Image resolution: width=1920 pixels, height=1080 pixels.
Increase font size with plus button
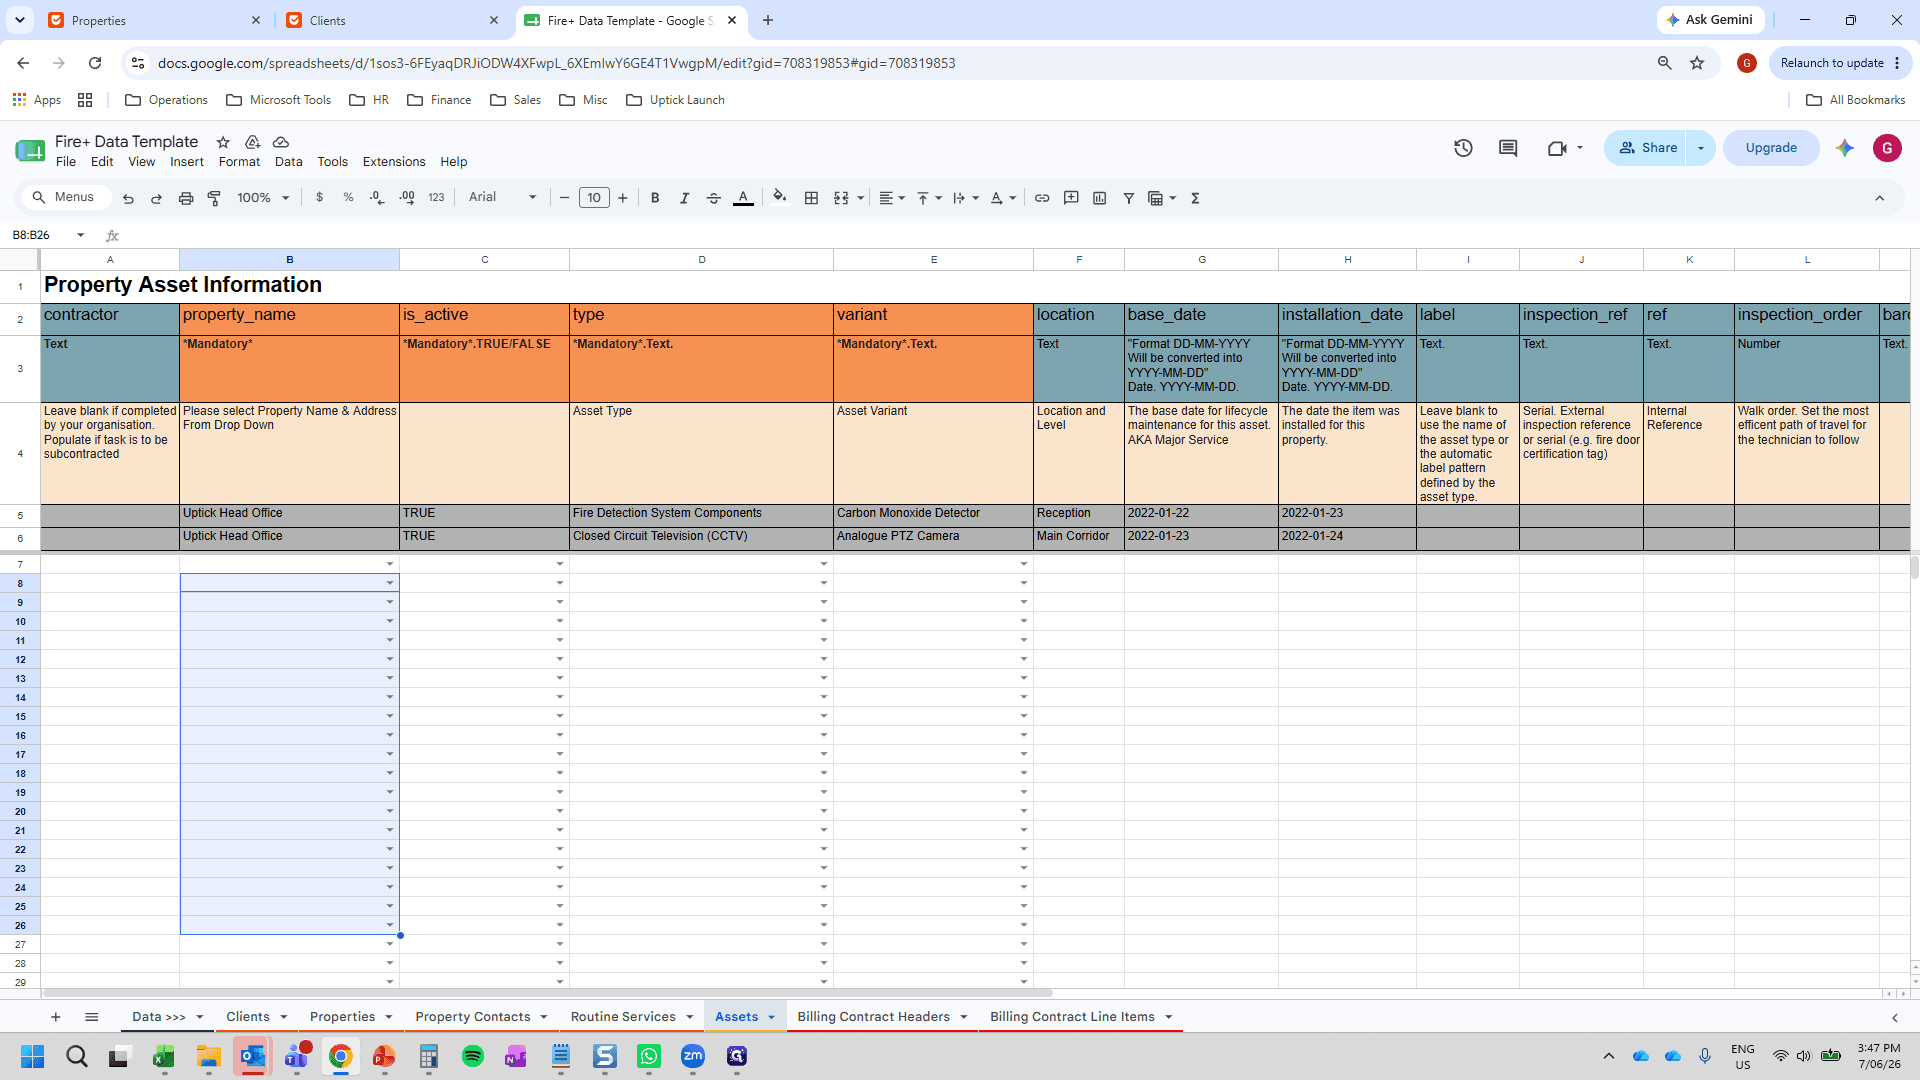622,198
